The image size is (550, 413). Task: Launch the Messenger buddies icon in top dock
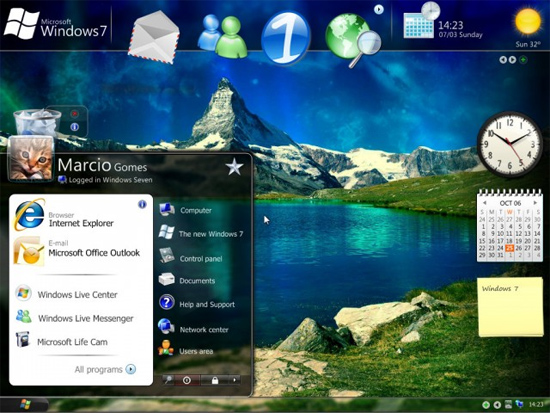[222, 36]
